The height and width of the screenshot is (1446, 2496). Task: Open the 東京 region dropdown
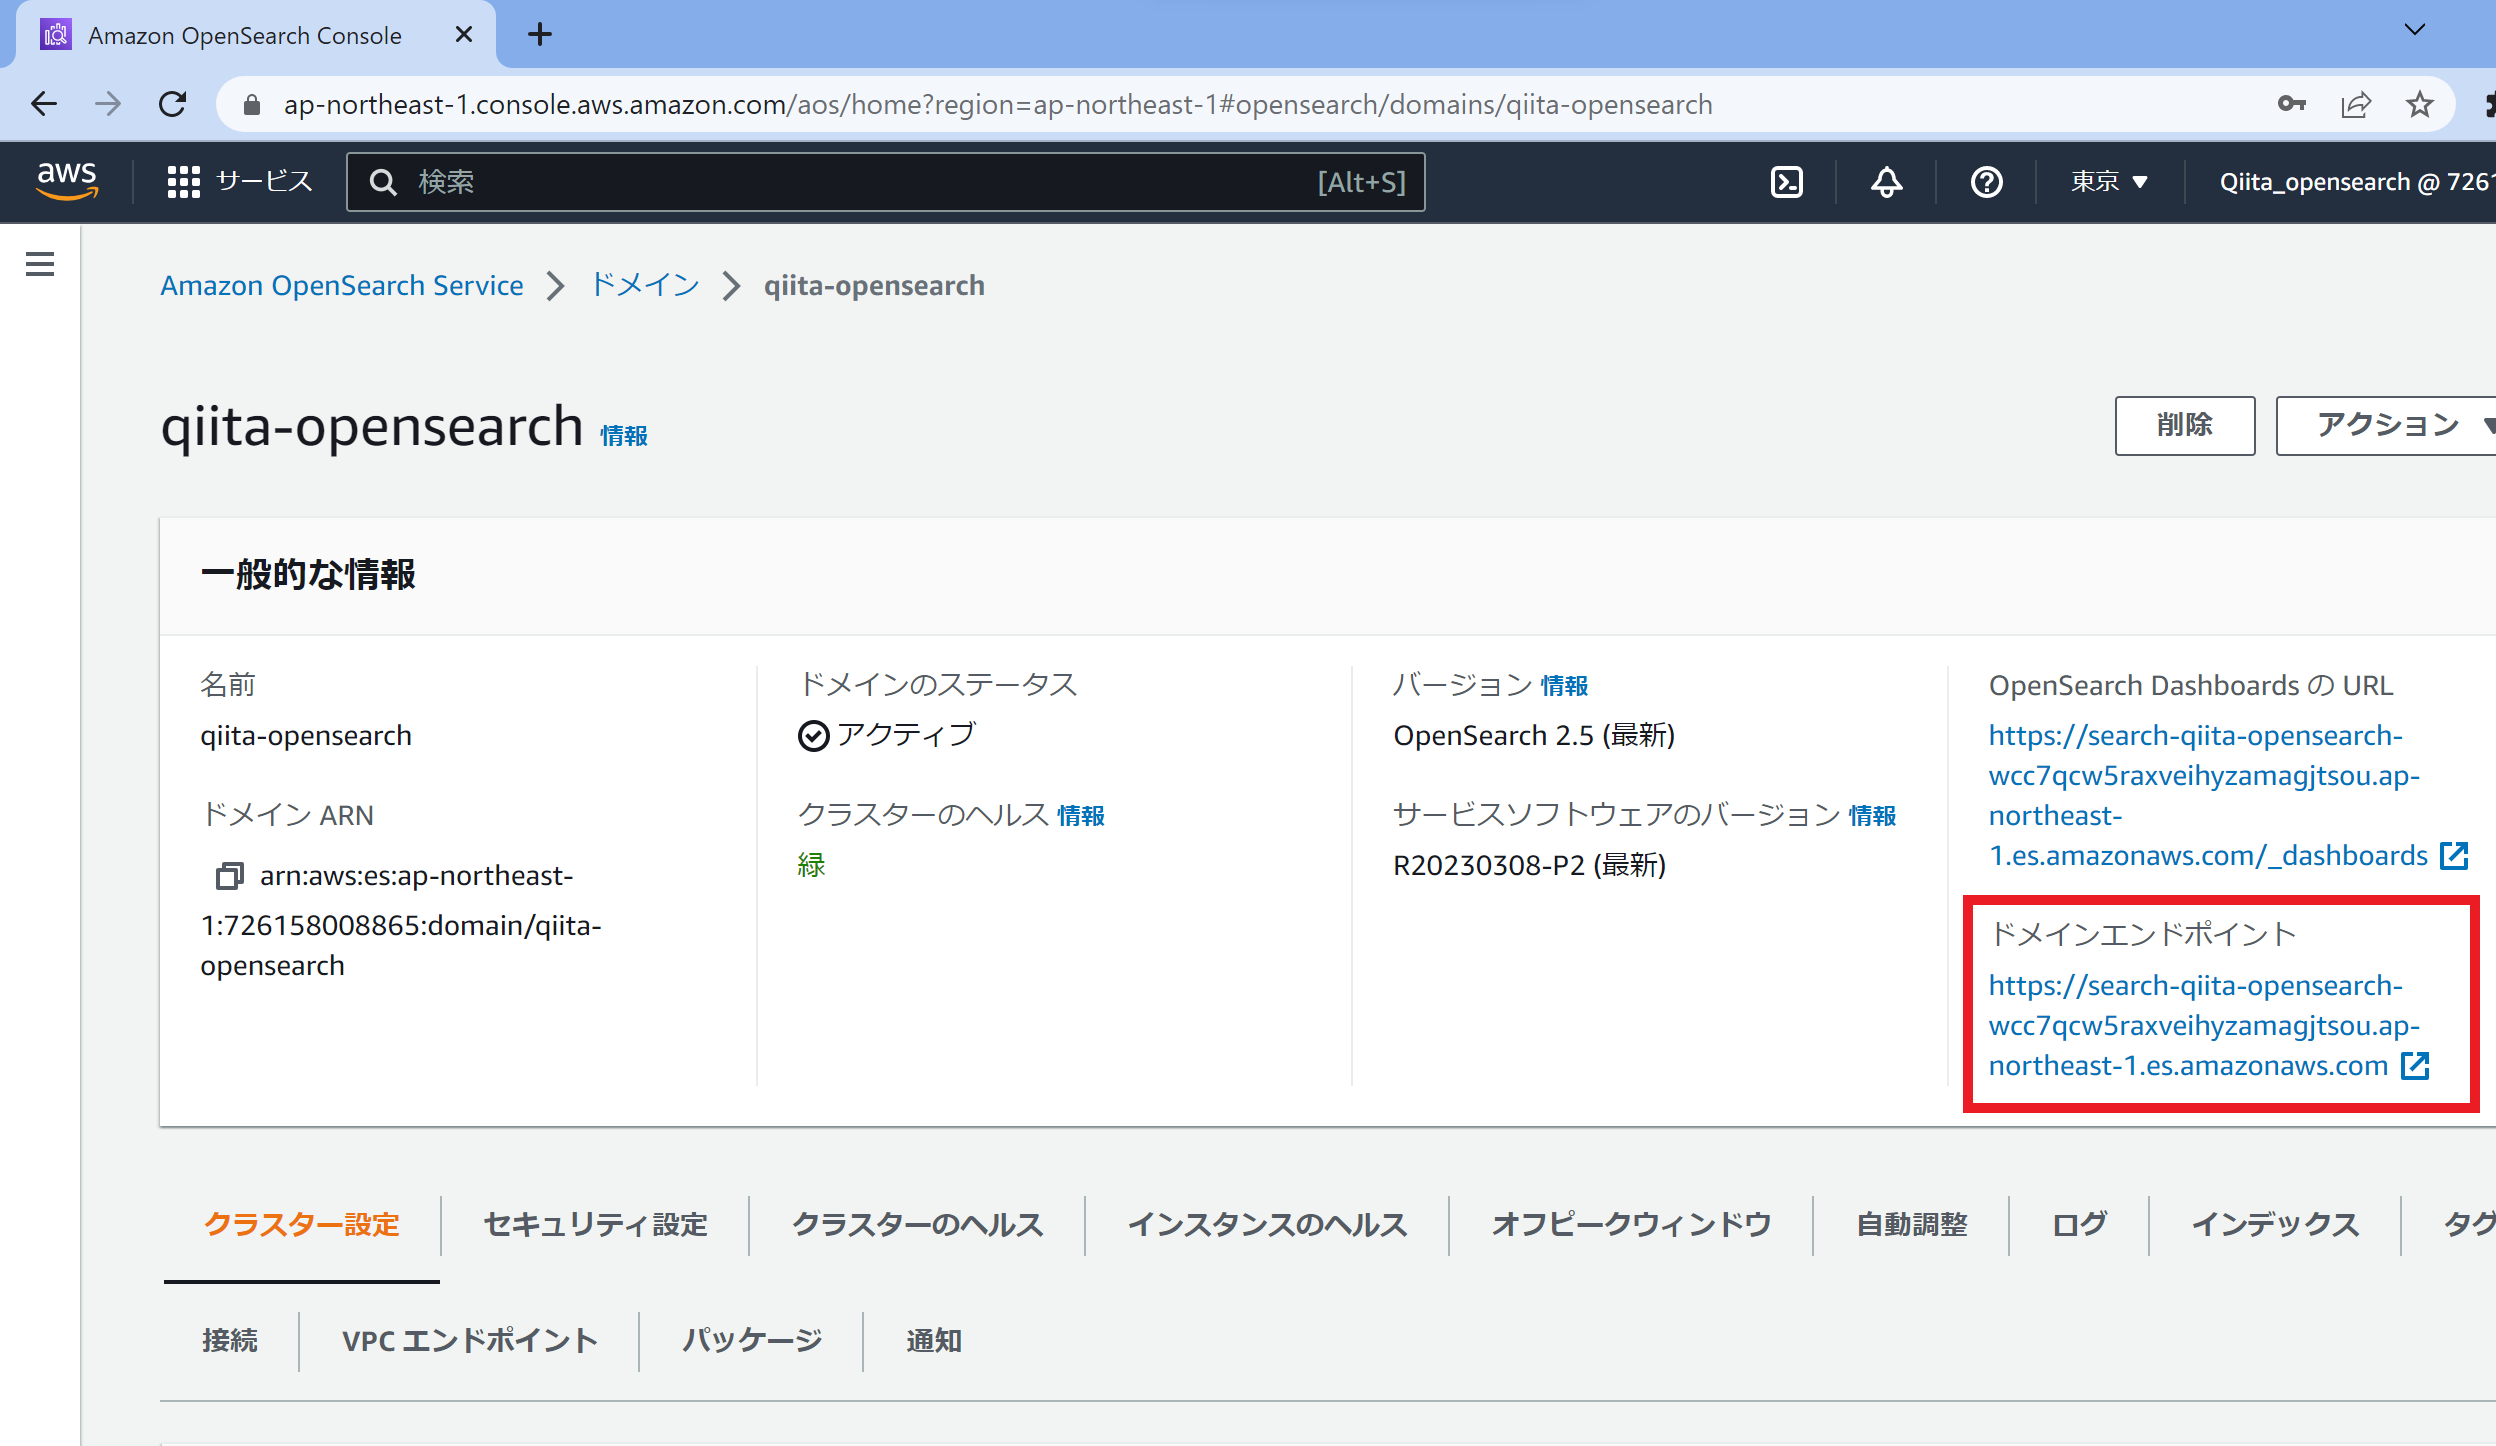tap(2108, 182)
